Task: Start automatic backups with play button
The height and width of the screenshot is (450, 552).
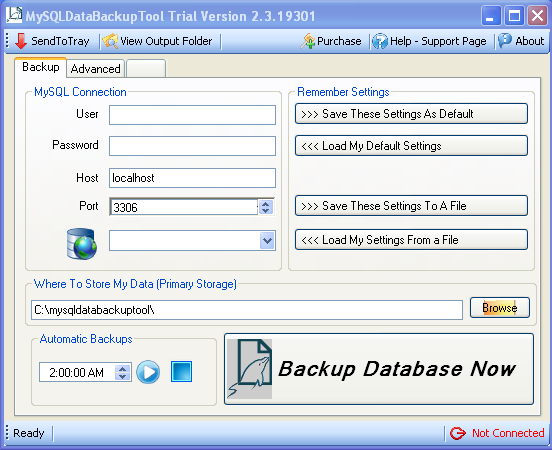Action: 148,372
